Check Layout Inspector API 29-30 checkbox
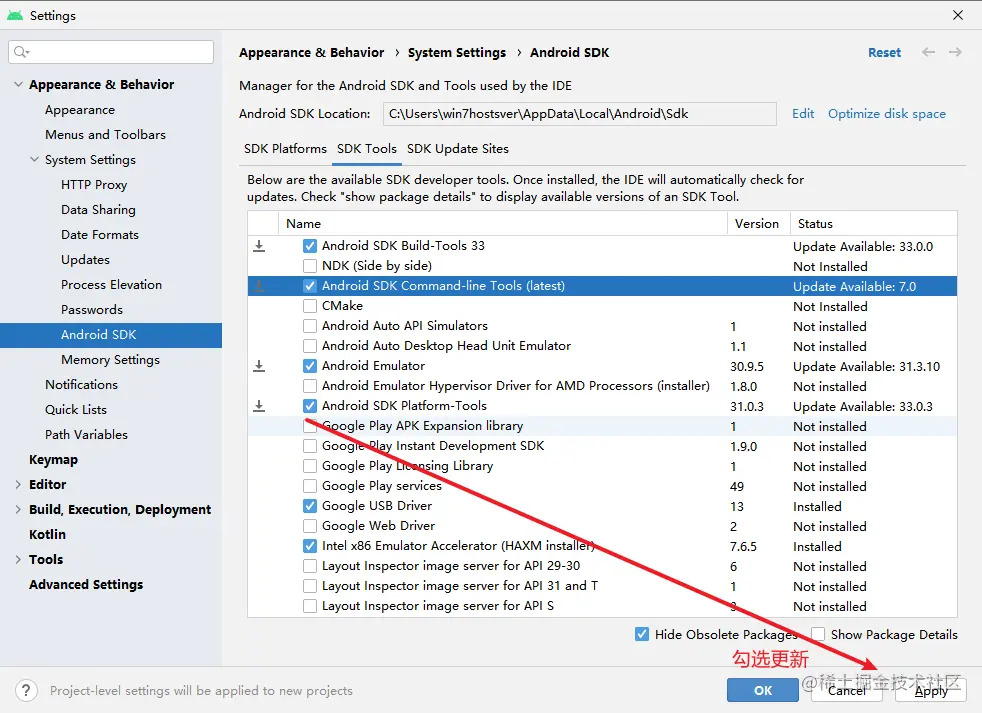Viewport: 982px width, 713px height. 309,566
